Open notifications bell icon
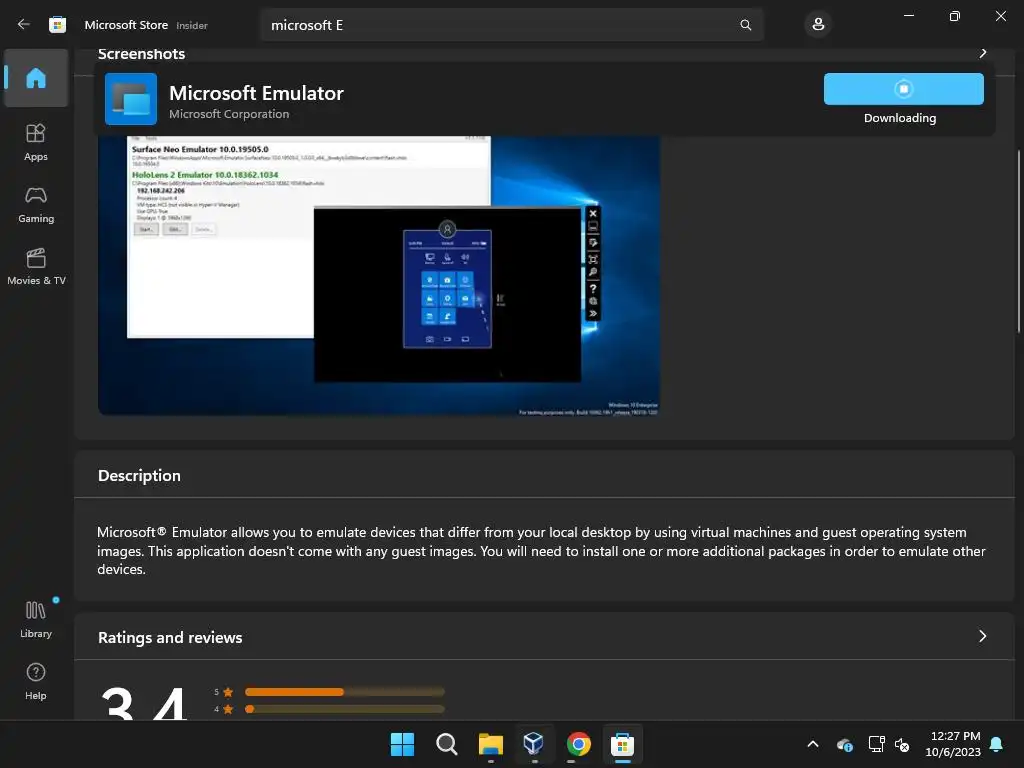Viewport: 1024px width, 768px height. click(996, 744)
